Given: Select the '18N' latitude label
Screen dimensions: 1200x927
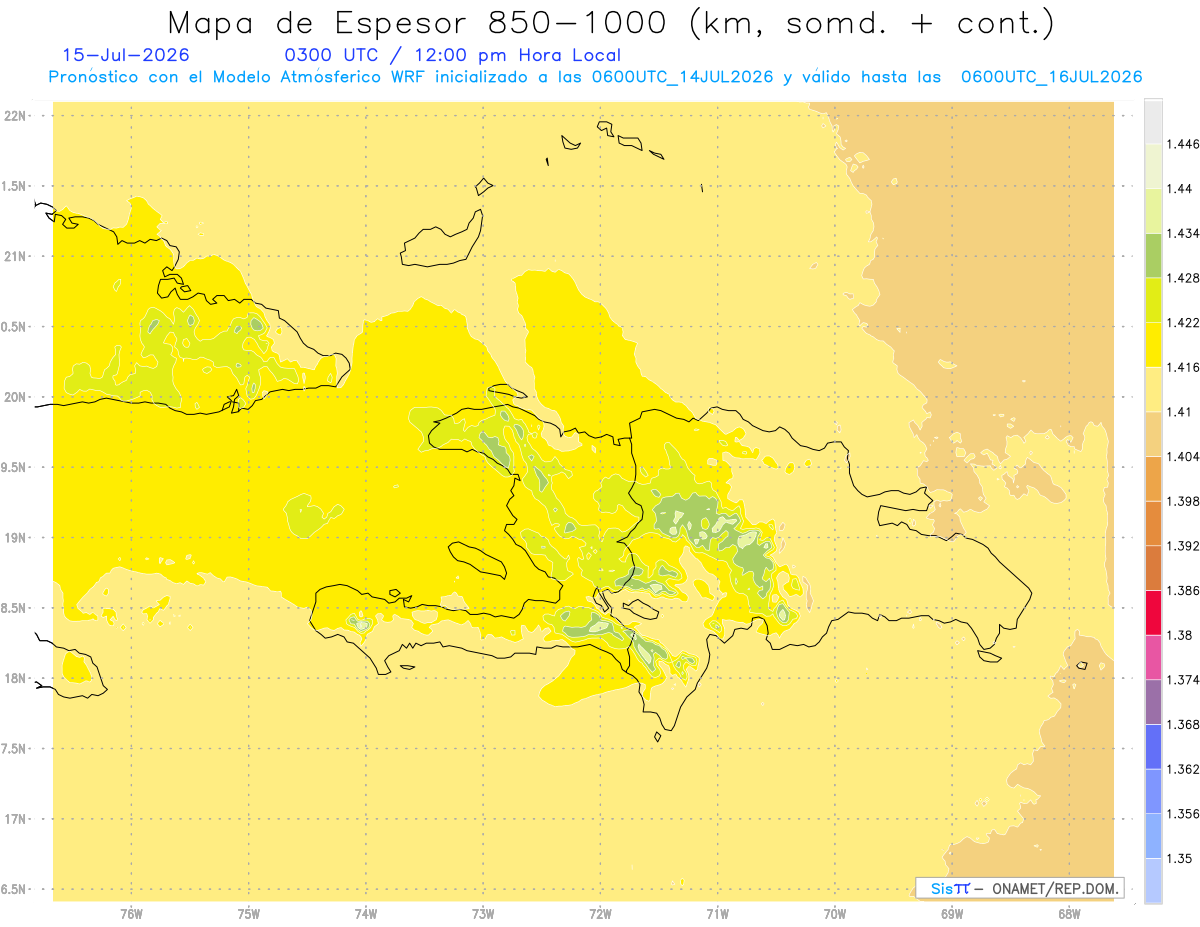Looking at the screenshot, I should [15, 678].
